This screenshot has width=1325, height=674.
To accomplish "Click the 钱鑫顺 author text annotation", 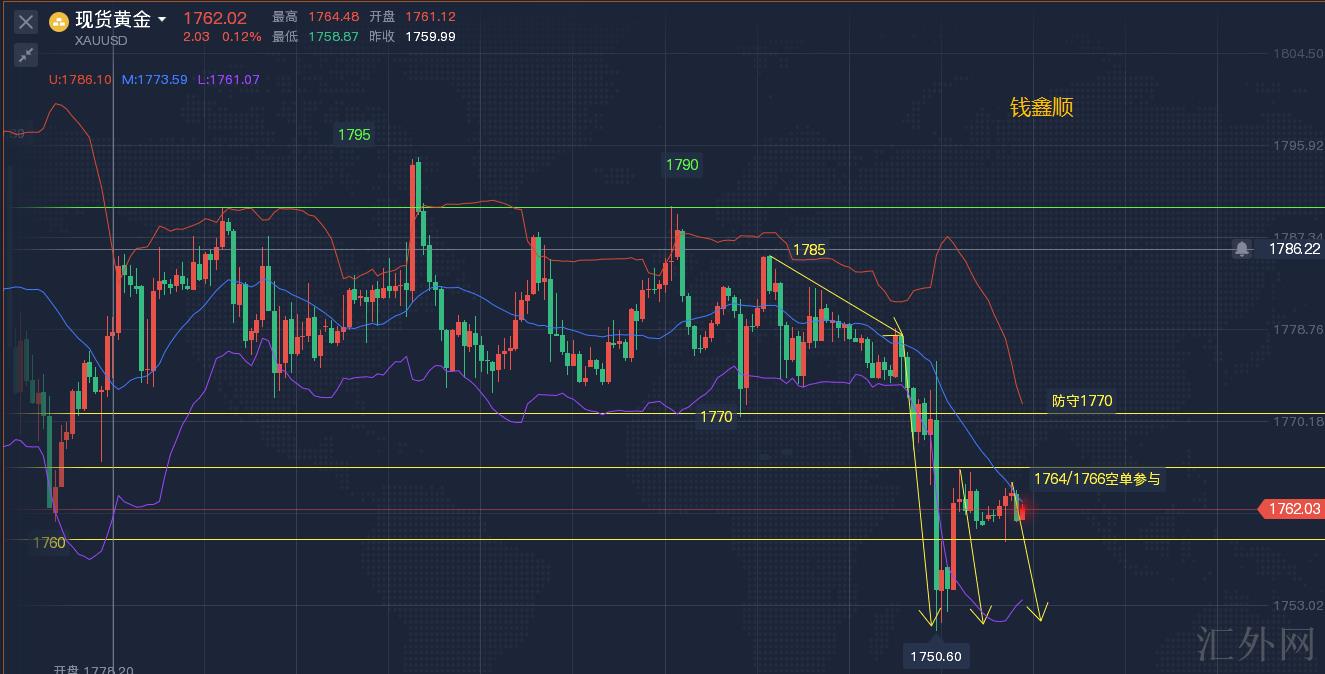I will click(1041, 108).
